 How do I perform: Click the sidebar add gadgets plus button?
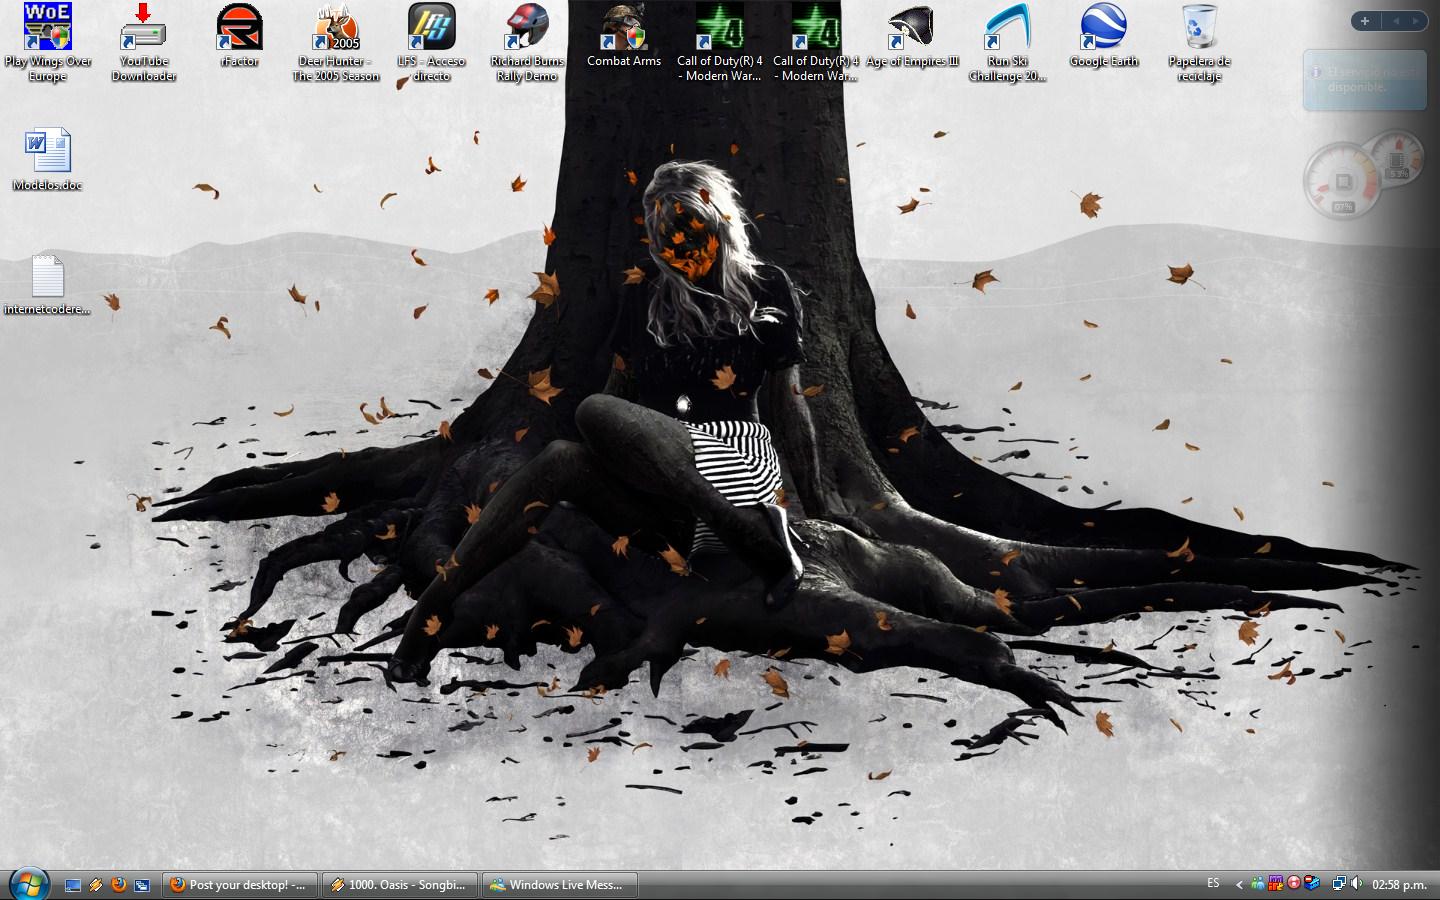[x=1365, y=21]
